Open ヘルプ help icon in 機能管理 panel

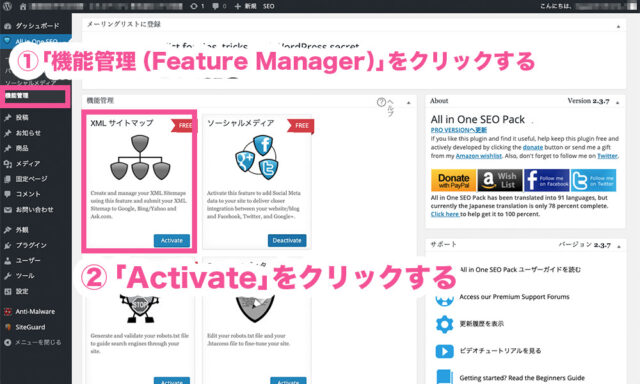click(x=381, y=102)
